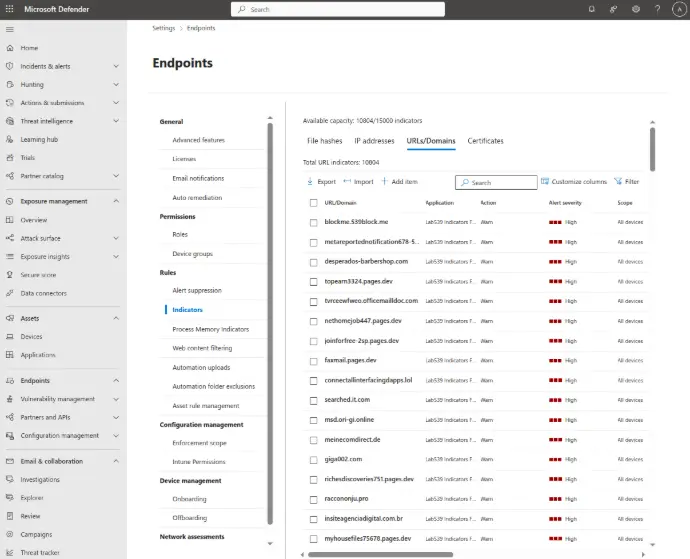Open the Settings breadcrumb link
The image size is (690, 559).
tap(164, 28)
